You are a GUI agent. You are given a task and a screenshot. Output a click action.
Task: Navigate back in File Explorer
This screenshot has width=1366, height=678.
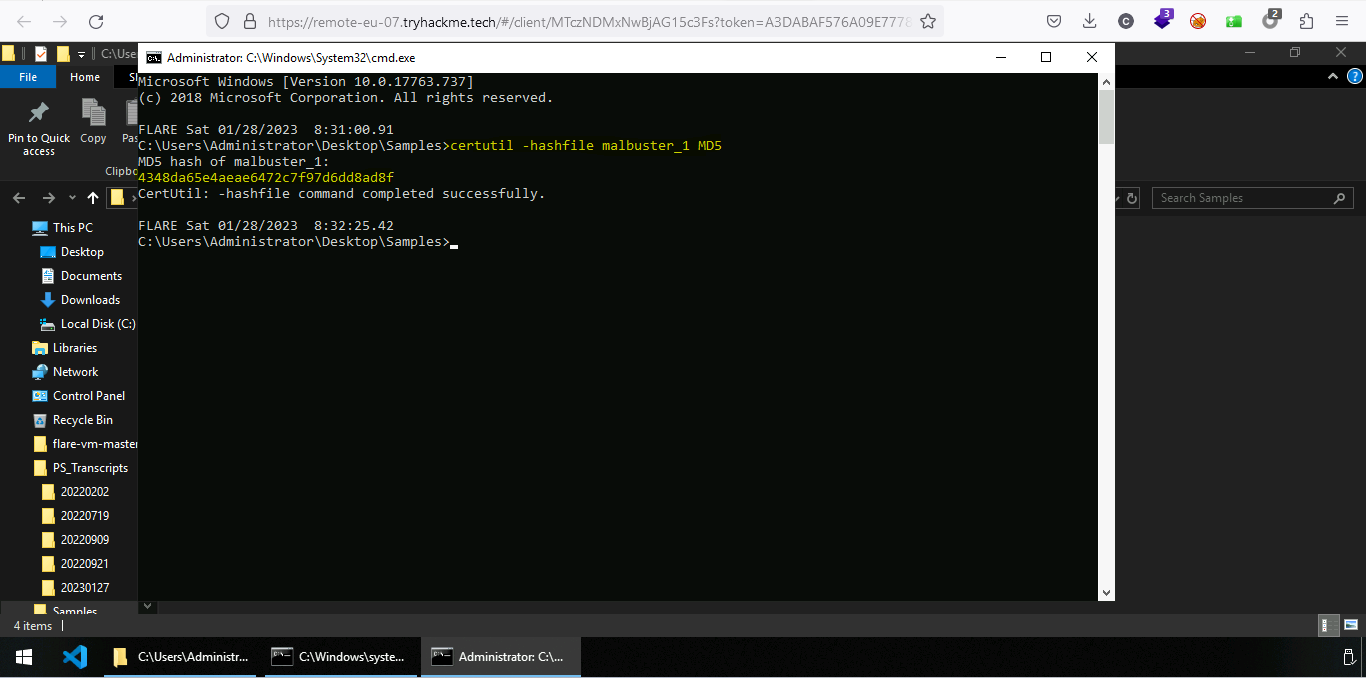pos(21,198)
